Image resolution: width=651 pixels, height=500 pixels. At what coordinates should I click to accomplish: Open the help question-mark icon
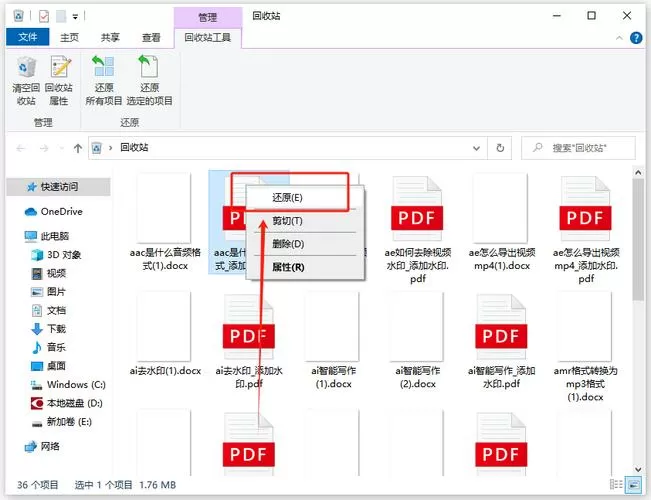(636, 38)
